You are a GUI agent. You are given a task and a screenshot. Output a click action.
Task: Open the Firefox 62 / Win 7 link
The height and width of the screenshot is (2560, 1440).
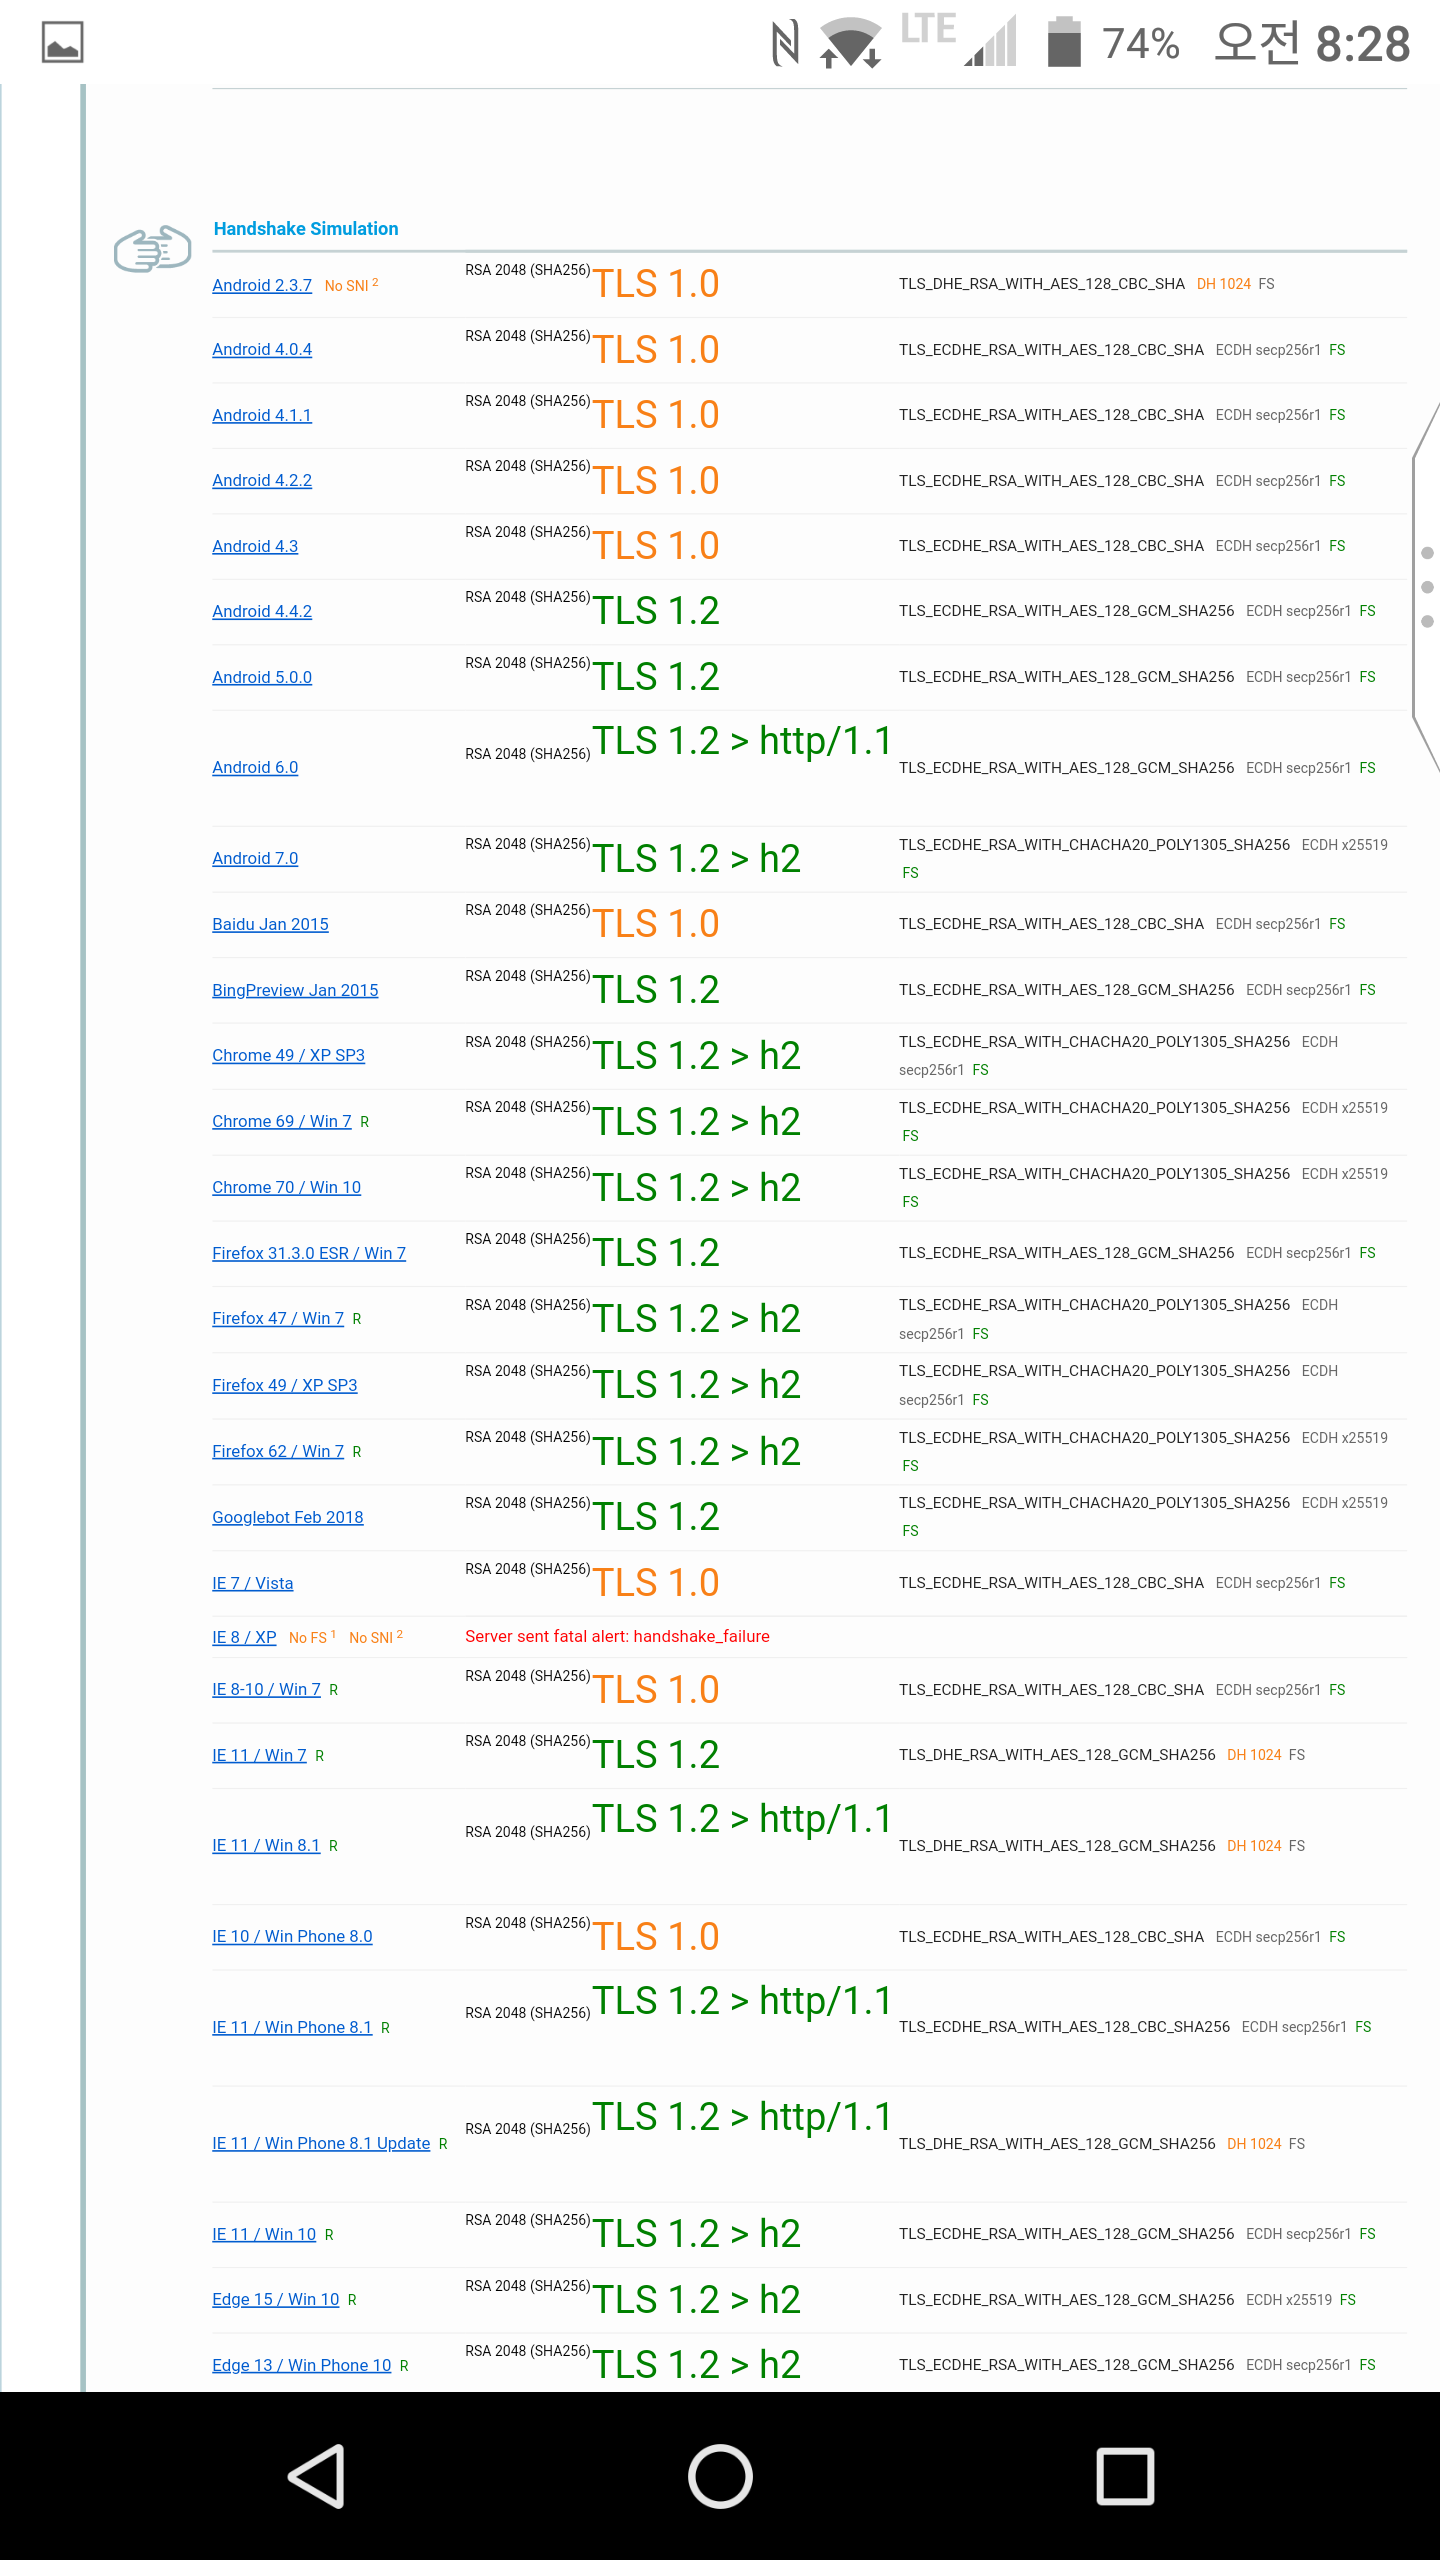click(x=278, y=1451)
